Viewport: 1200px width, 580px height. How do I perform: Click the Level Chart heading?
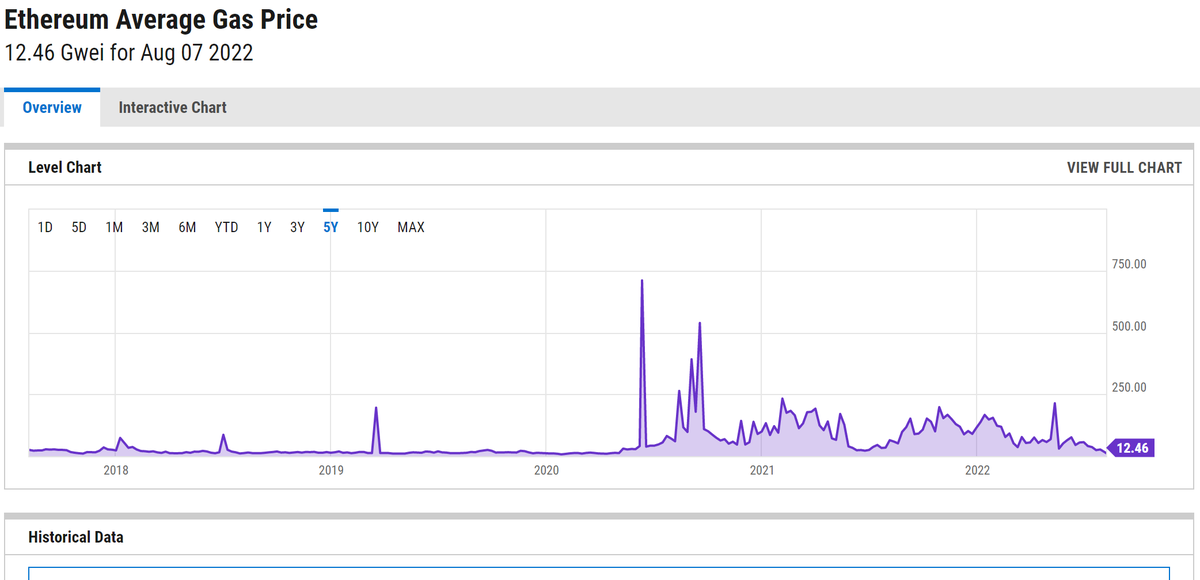[x=65, y=168]
